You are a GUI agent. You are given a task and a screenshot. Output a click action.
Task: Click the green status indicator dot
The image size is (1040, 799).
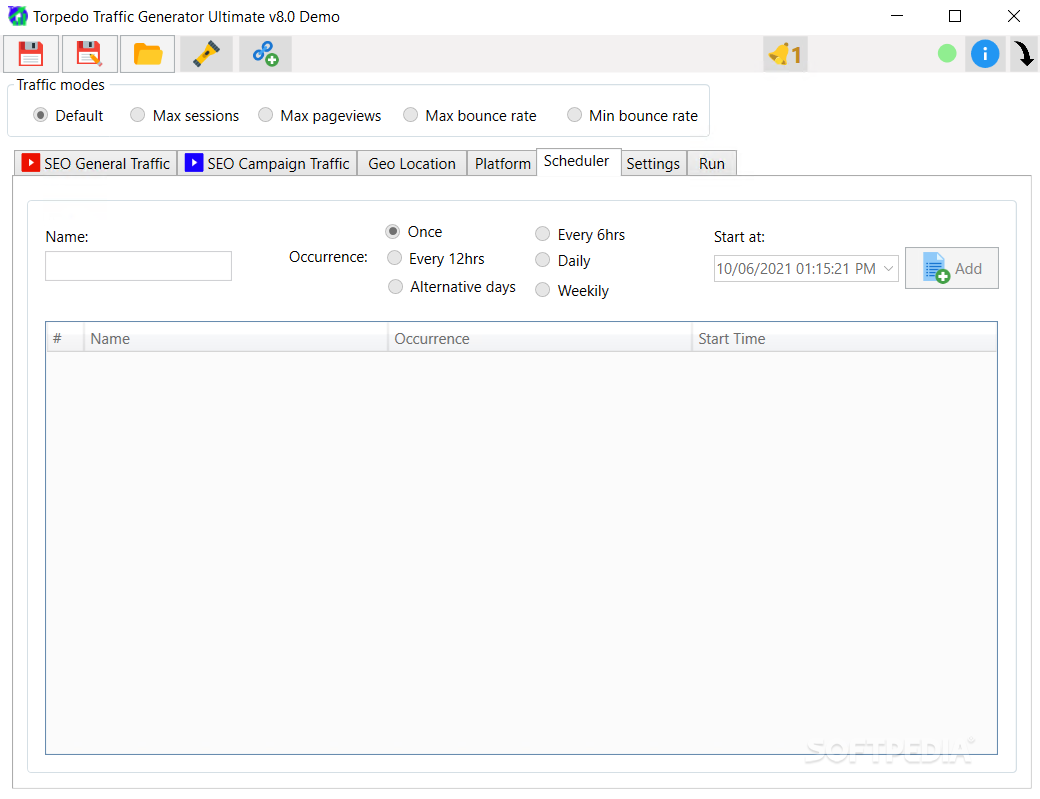947,53
